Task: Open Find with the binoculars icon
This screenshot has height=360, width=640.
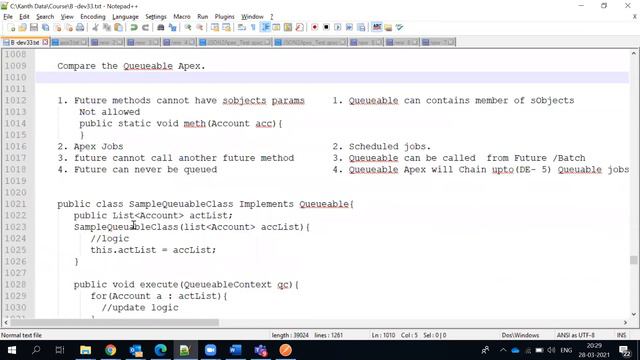Action: click(160, 27)
